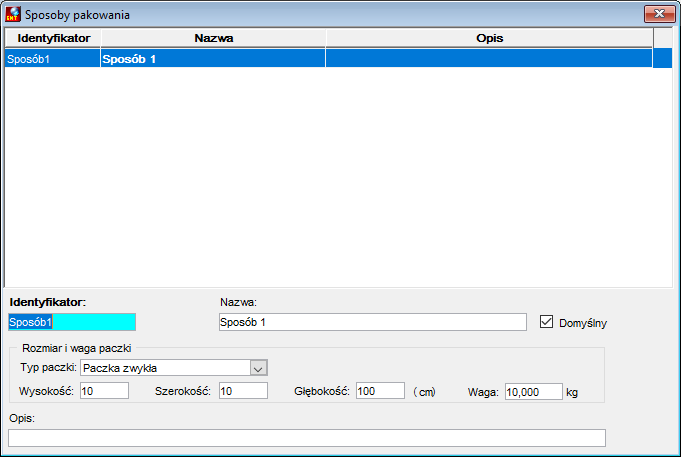Click empty area of the packing list

coord(338,177)
